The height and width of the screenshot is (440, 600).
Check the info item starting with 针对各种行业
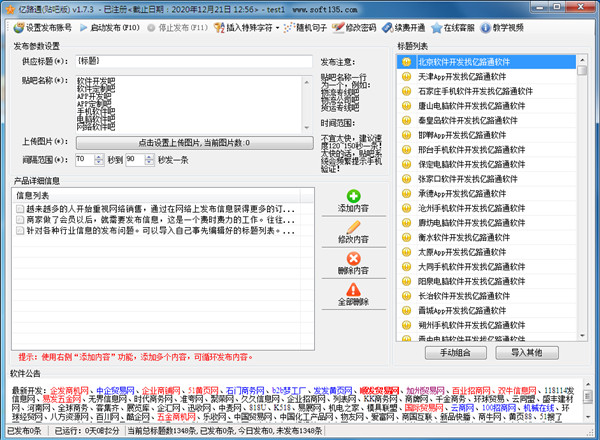21,230
